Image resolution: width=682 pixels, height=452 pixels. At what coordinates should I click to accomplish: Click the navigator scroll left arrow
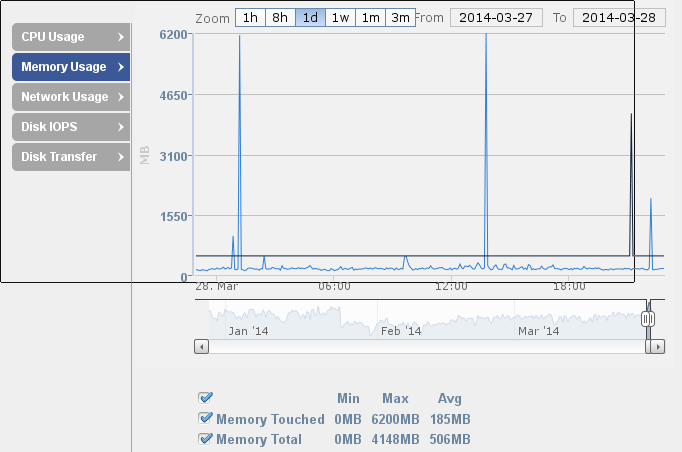point(201,347)
